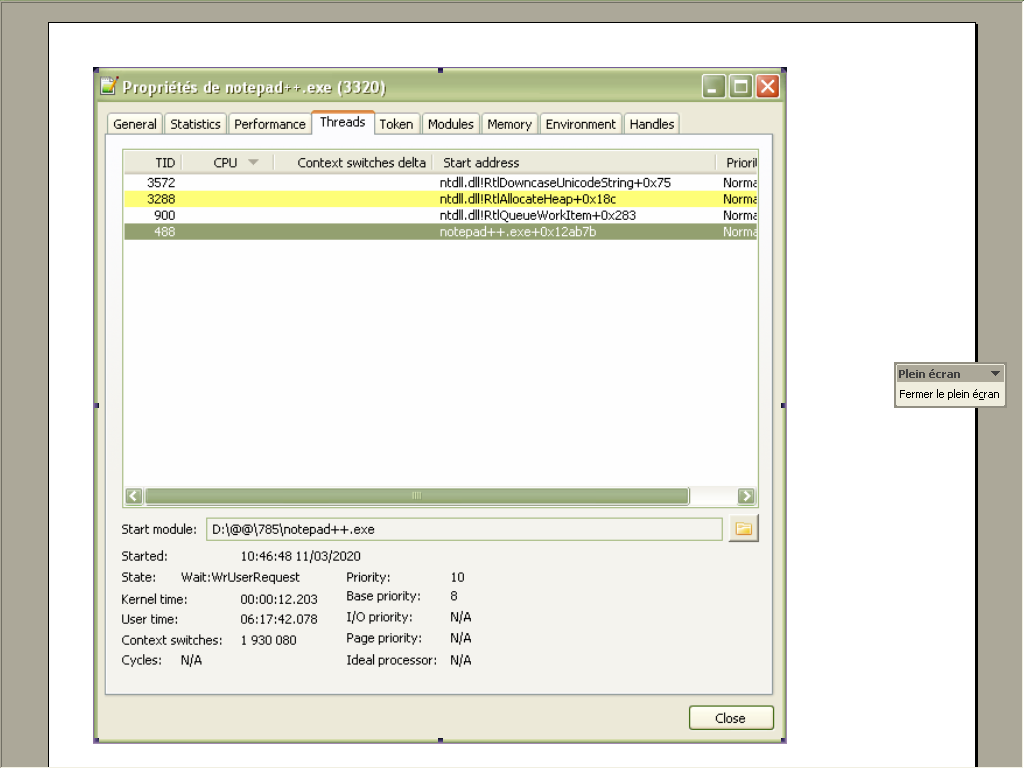Click ntdll.dll!RtlQueueWorkItem+0x283 start address
The width and height of the screenshot is (1024, 768).
pyautogui.click(x=537, y=215)
